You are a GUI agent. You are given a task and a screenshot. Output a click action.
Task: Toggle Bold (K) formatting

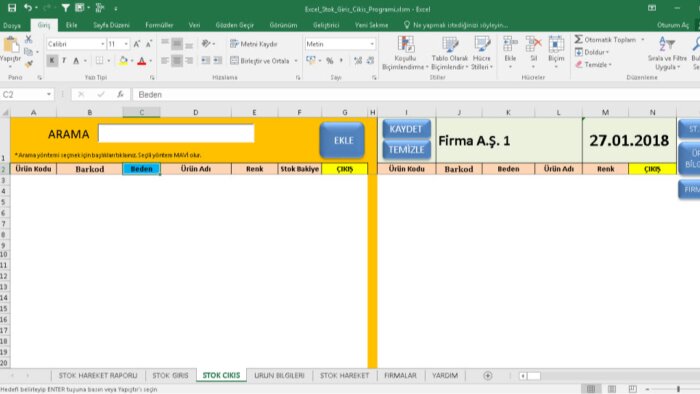pyautogui.click(x=52, y=61)
